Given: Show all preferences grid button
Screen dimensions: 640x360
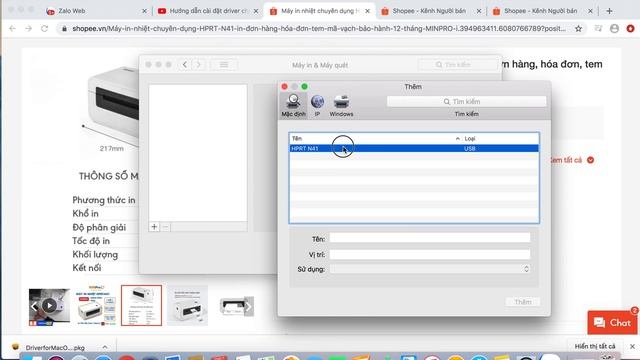Looking at the screenshot, I should click(224, 65).
